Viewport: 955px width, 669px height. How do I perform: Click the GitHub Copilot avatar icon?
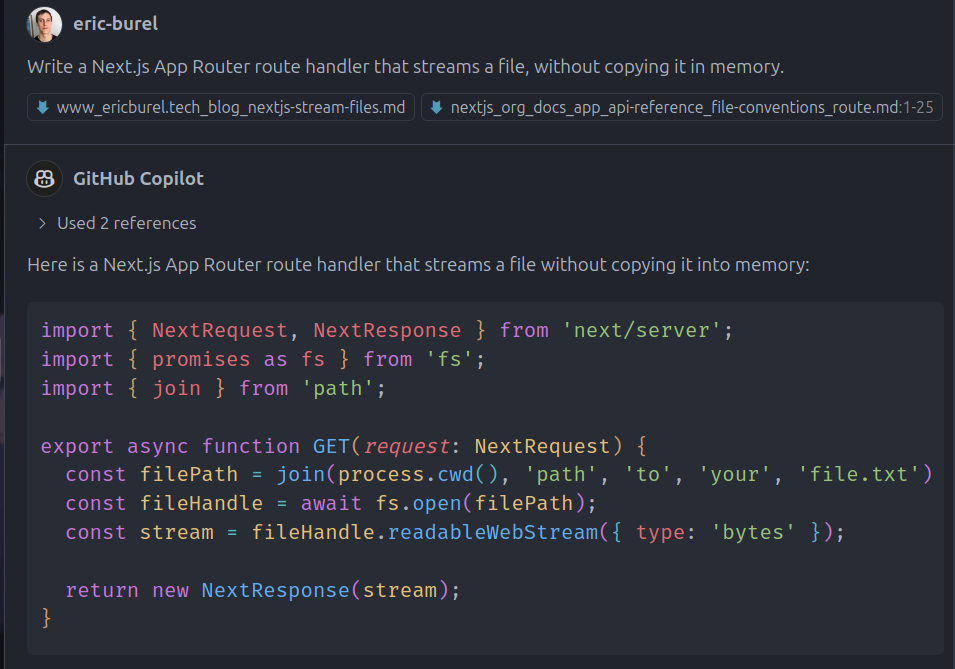coord(44,179)
